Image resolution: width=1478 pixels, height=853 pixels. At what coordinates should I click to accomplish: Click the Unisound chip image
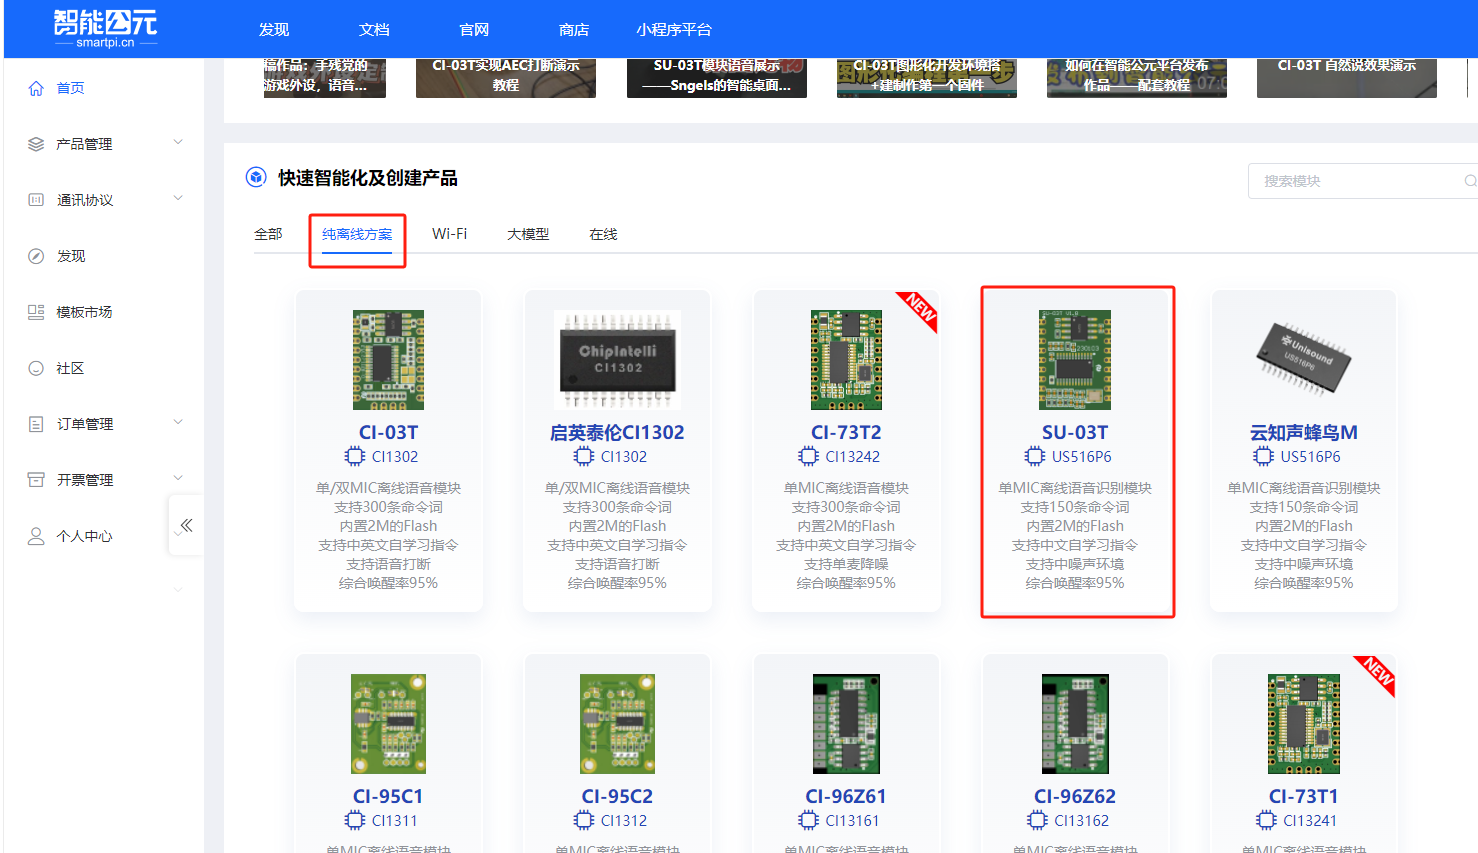click(x=1304, y=360)
